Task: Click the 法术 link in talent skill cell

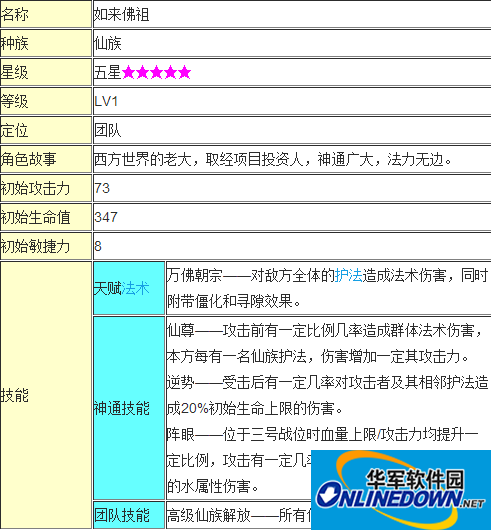Action: (x=135, y=288)
